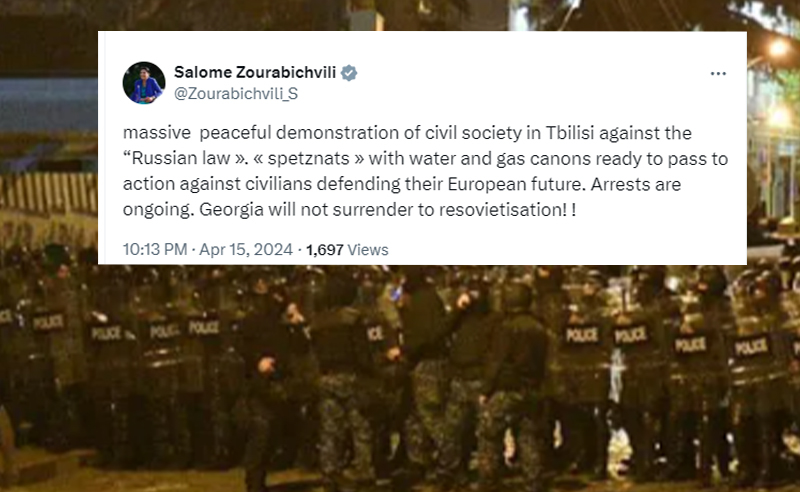Click the word spetznats in the tweet

(309, 158)
